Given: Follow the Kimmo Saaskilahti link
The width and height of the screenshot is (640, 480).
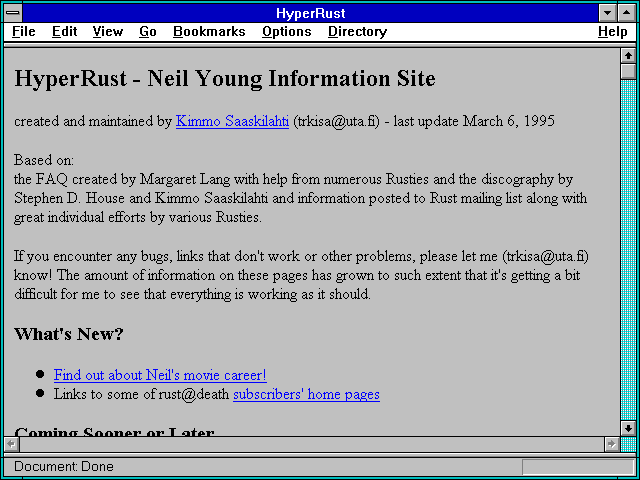Looking at the screenshot, I should pyautogui.click(x=232, y=121).
